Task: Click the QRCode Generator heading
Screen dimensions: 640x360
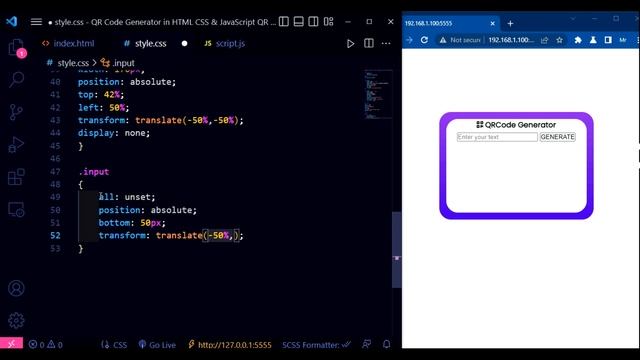Action: coord(516,125)
